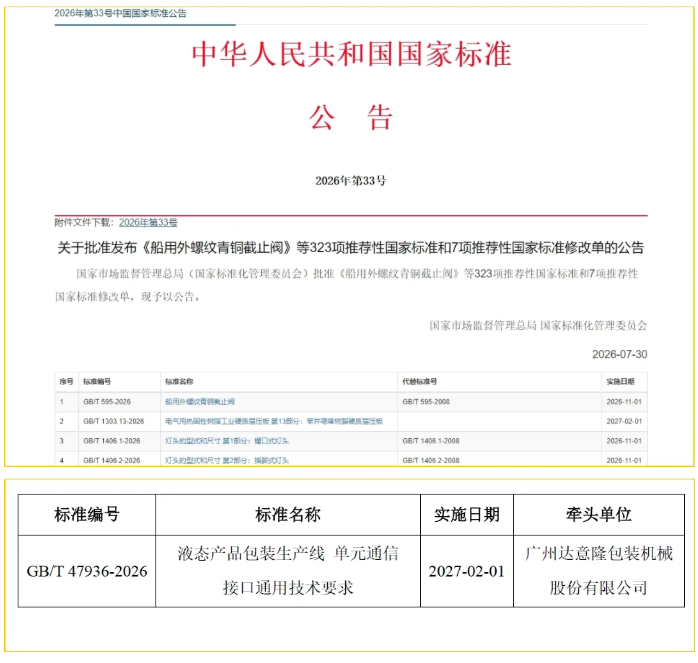Click the 牵头单位 column header
The image size is (698, 663).
[599, 515]
